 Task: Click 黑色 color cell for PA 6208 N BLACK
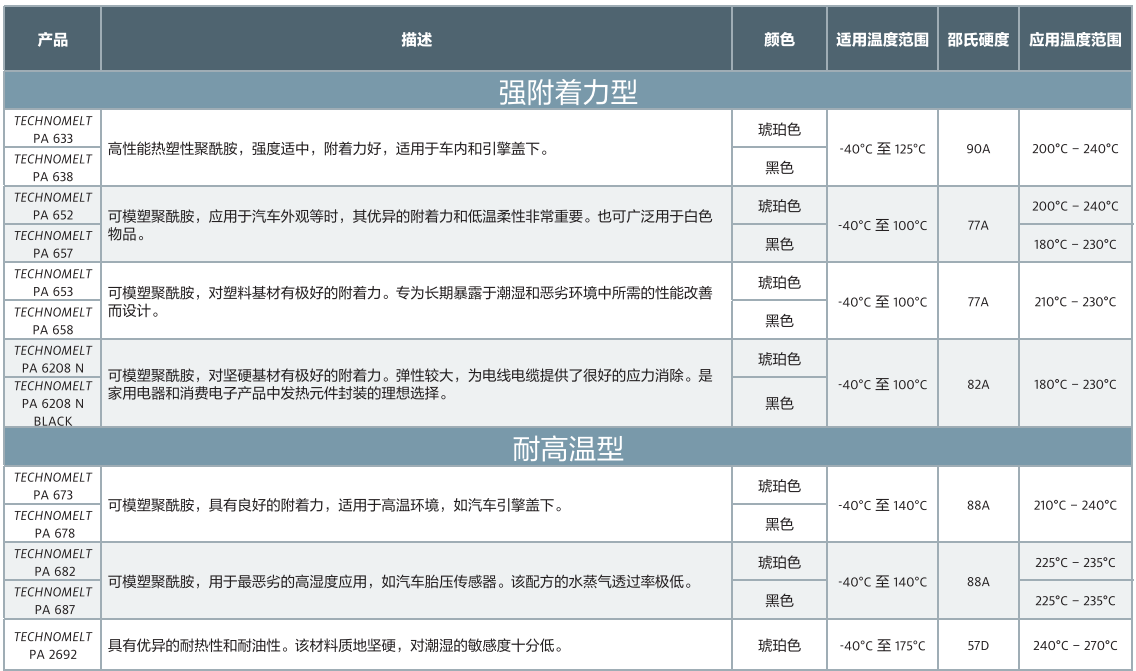[780, 403]
